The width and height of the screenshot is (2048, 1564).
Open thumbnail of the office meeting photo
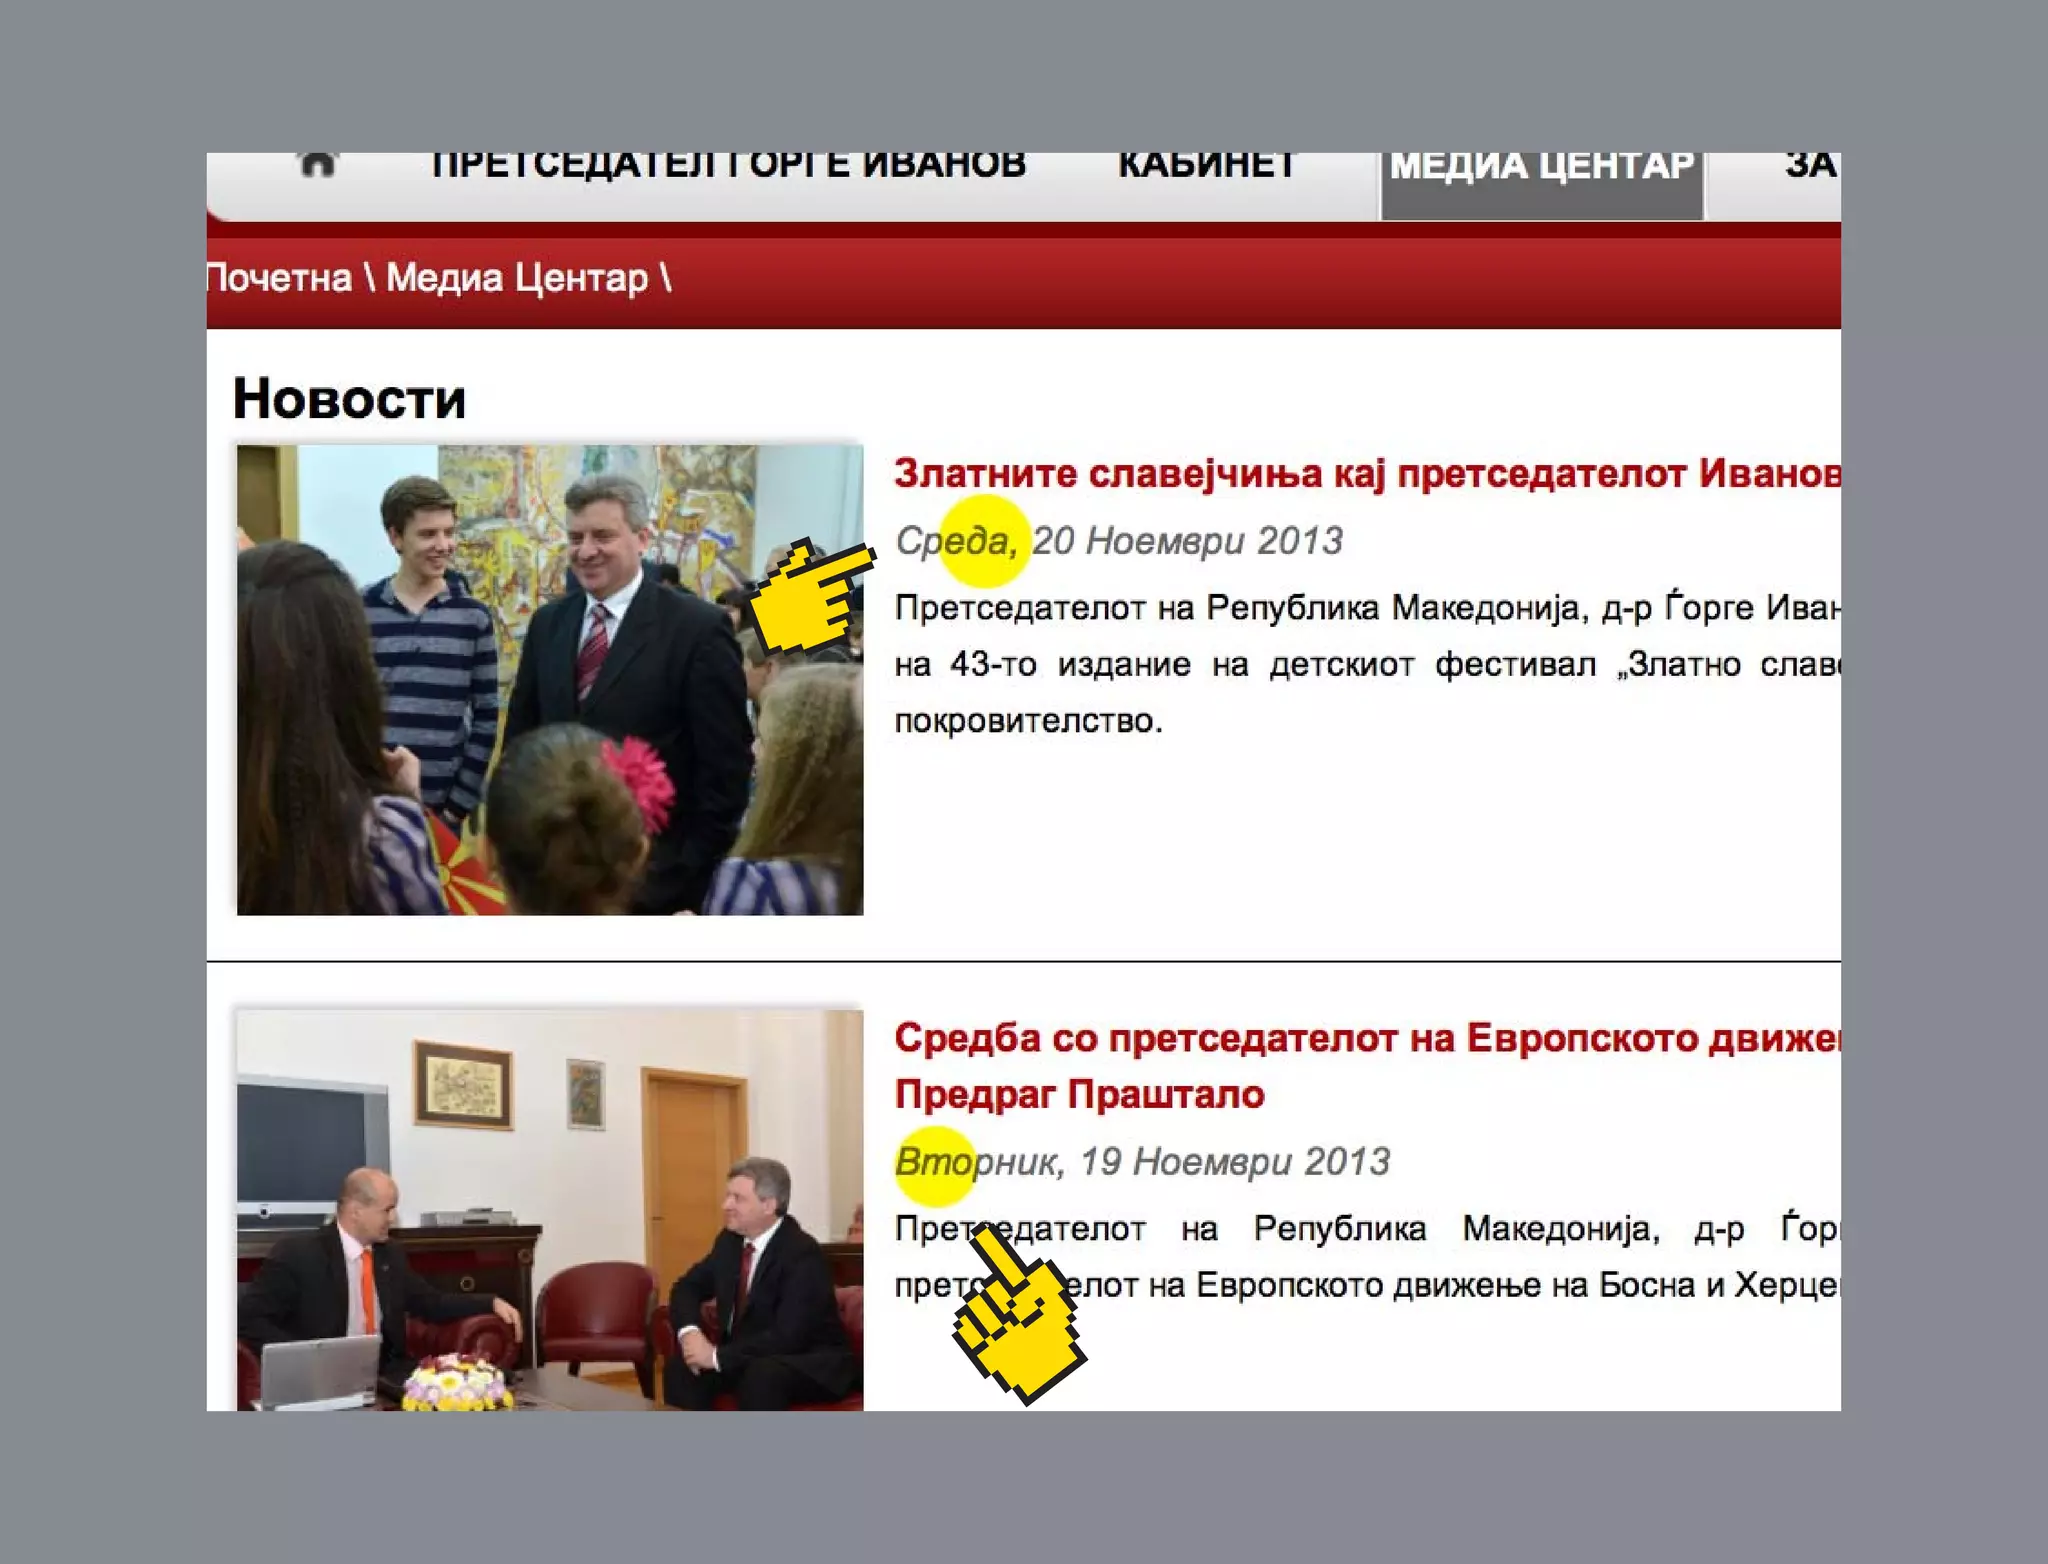tap(549, 1210)
